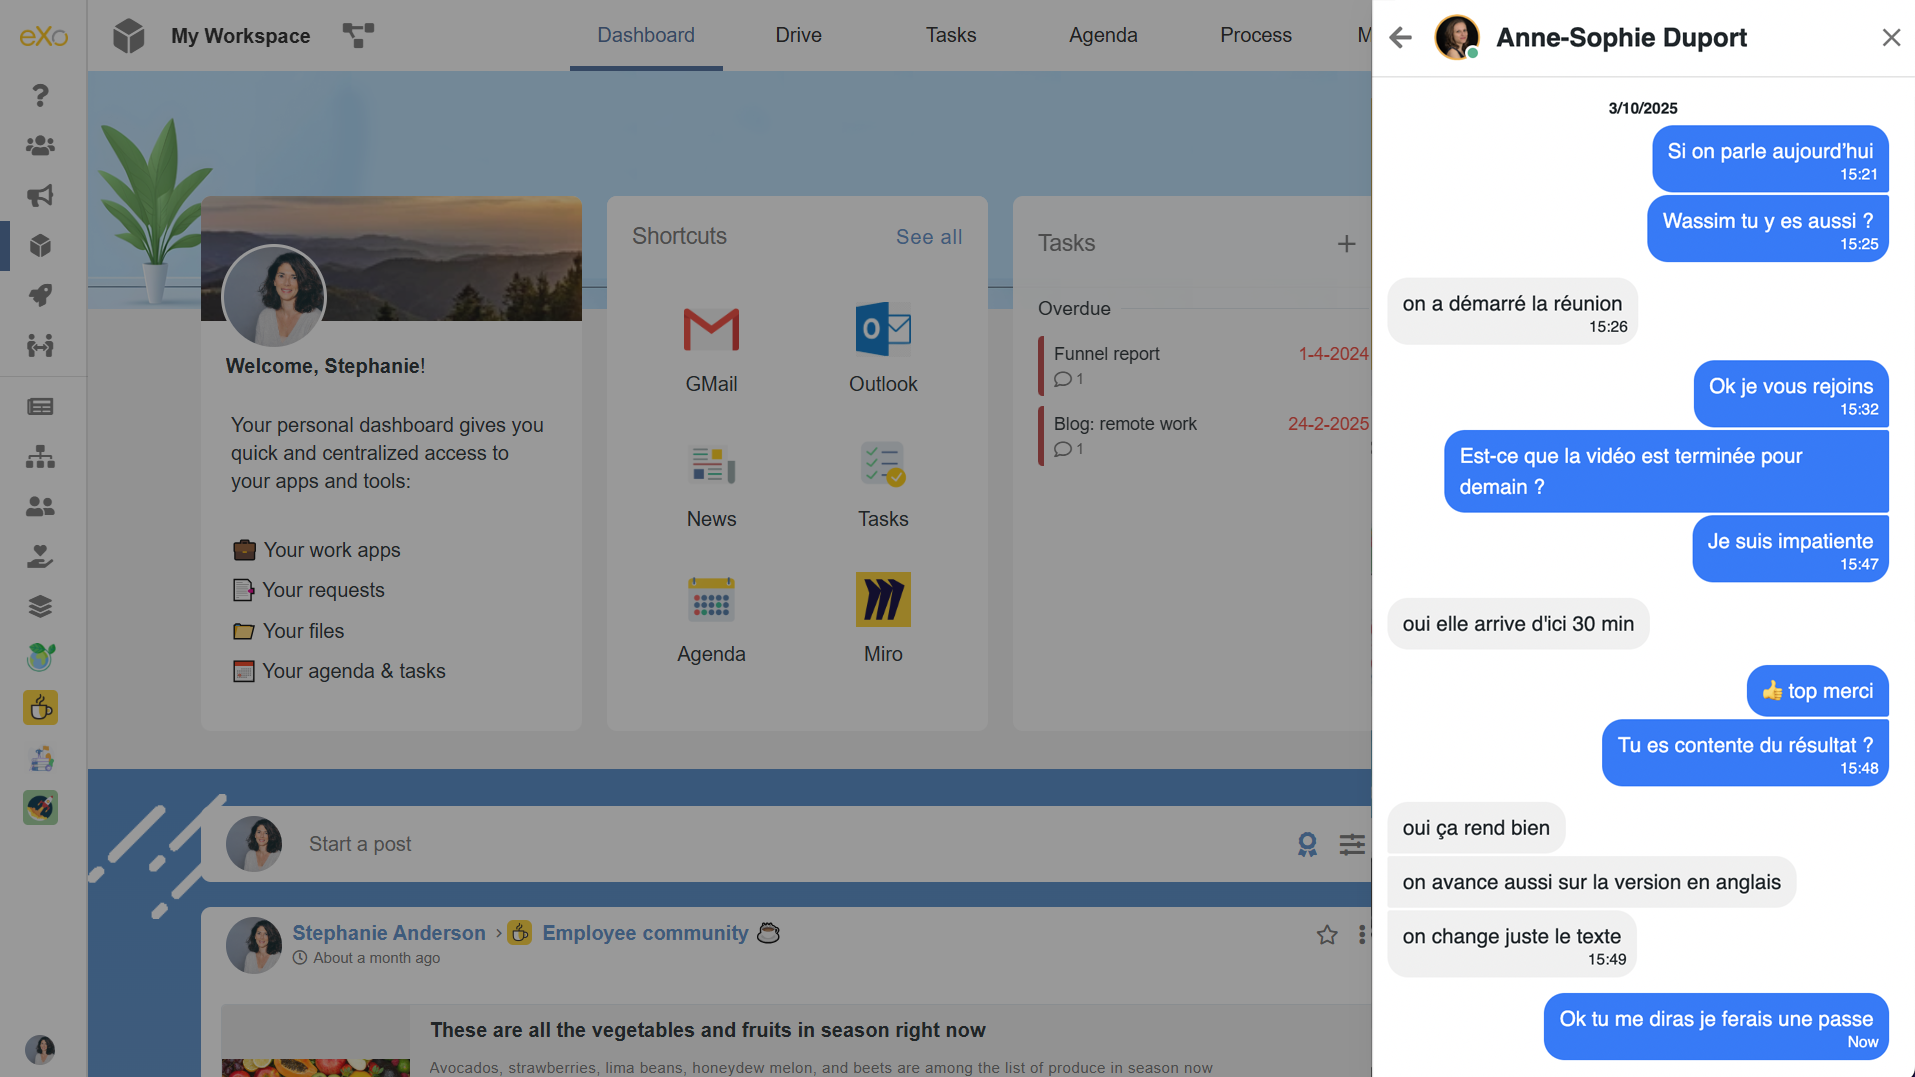This screenshot has height=1077, width=1915.
Task: Open the GMail shortcut icon
Action: (x=711, y=330)
